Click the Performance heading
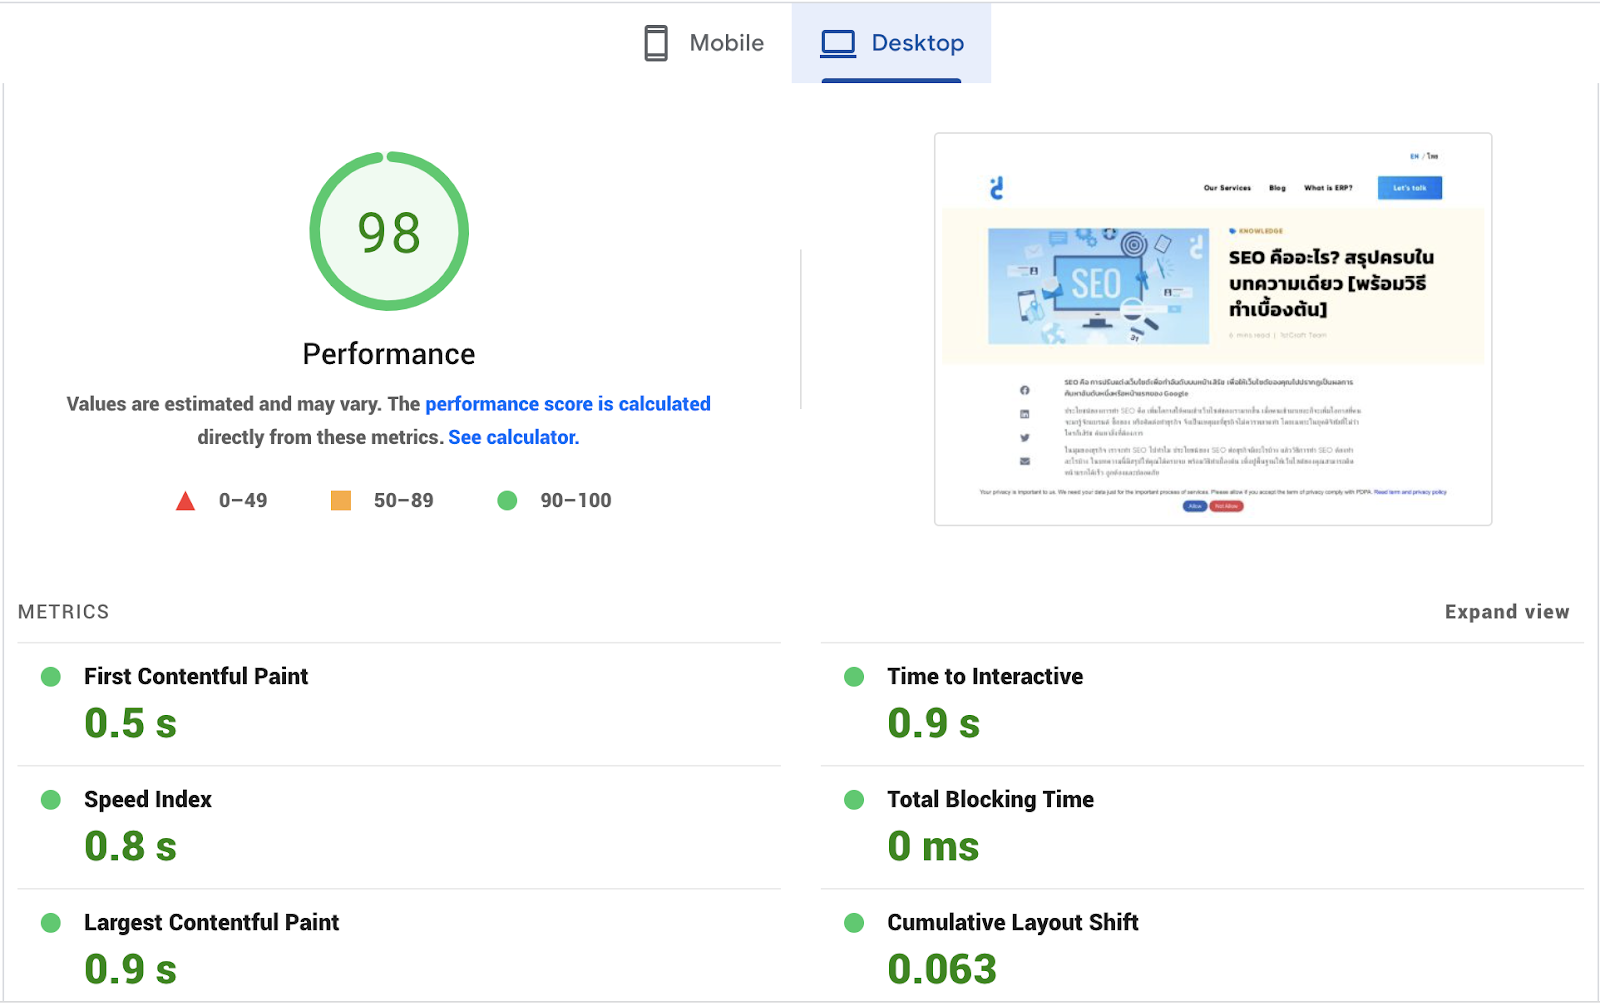This screenshot has height=1006, width=1600. (x=389, y=354)
